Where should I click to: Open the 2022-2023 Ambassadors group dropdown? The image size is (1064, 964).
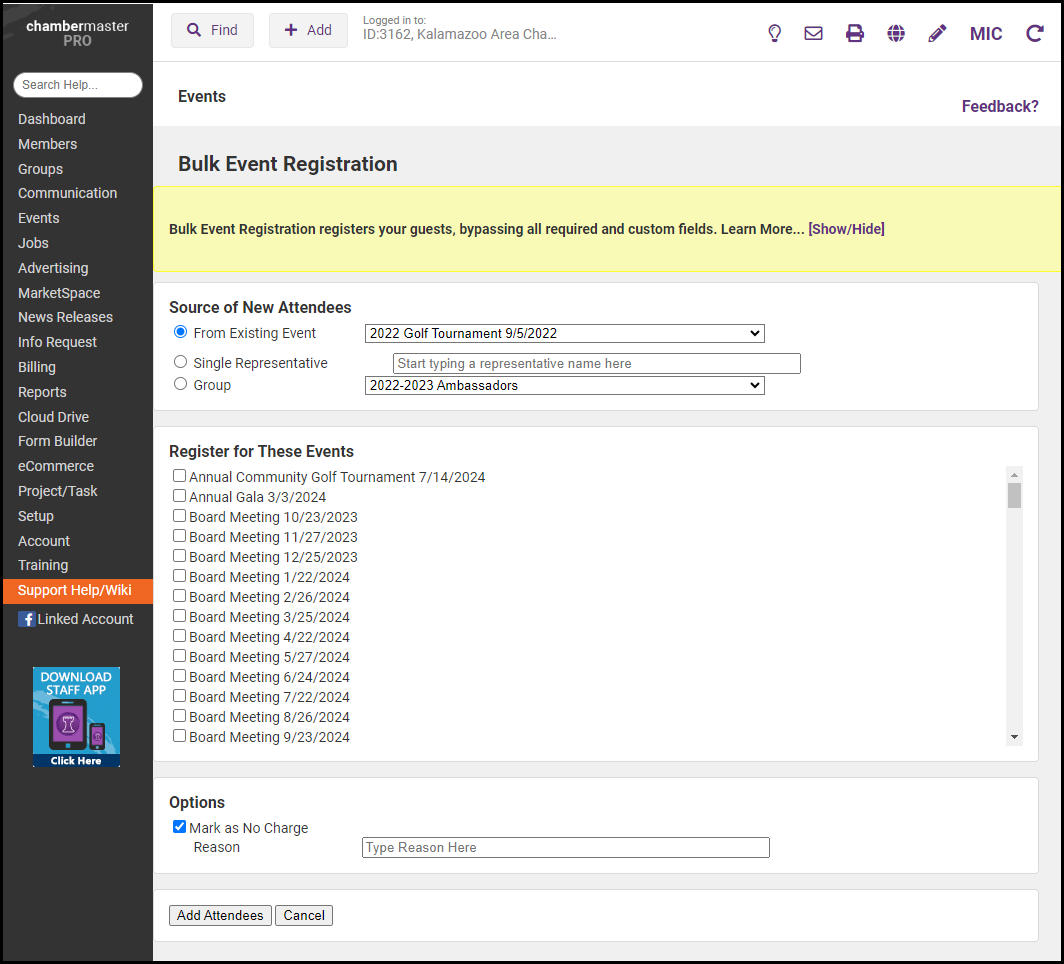pyautogui.click(x=564, y=385)
